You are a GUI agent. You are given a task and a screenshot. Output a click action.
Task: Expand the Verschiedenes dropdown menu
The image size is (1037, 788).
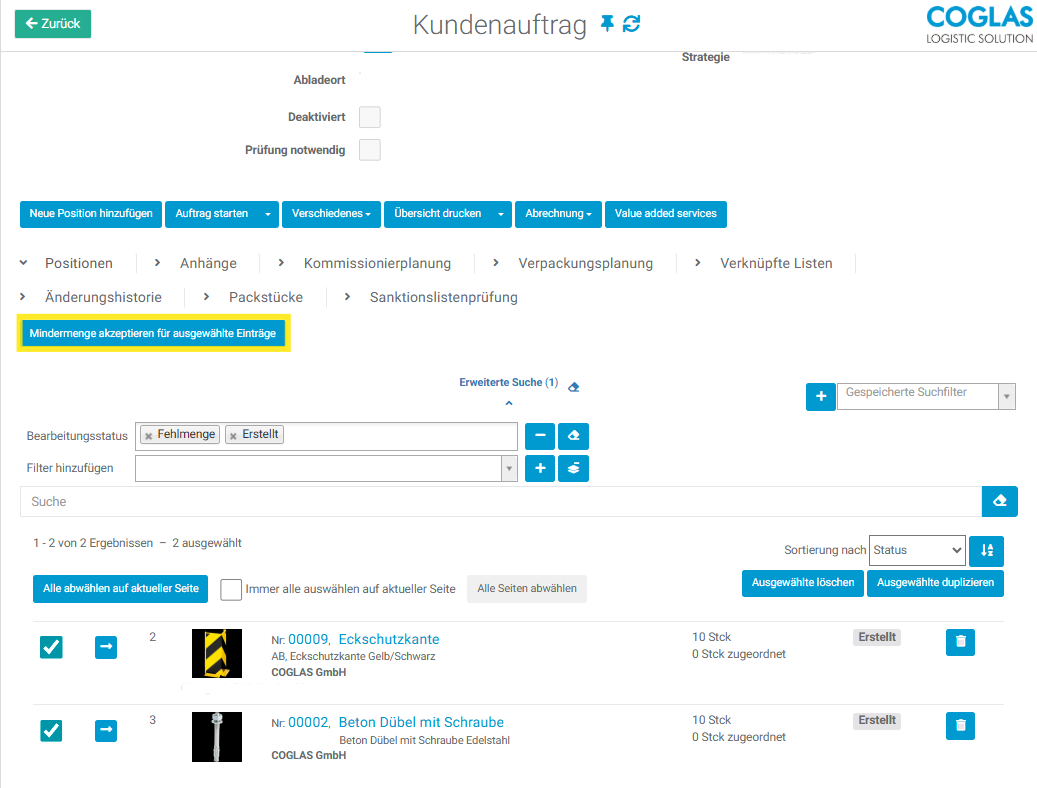point(331,214)
